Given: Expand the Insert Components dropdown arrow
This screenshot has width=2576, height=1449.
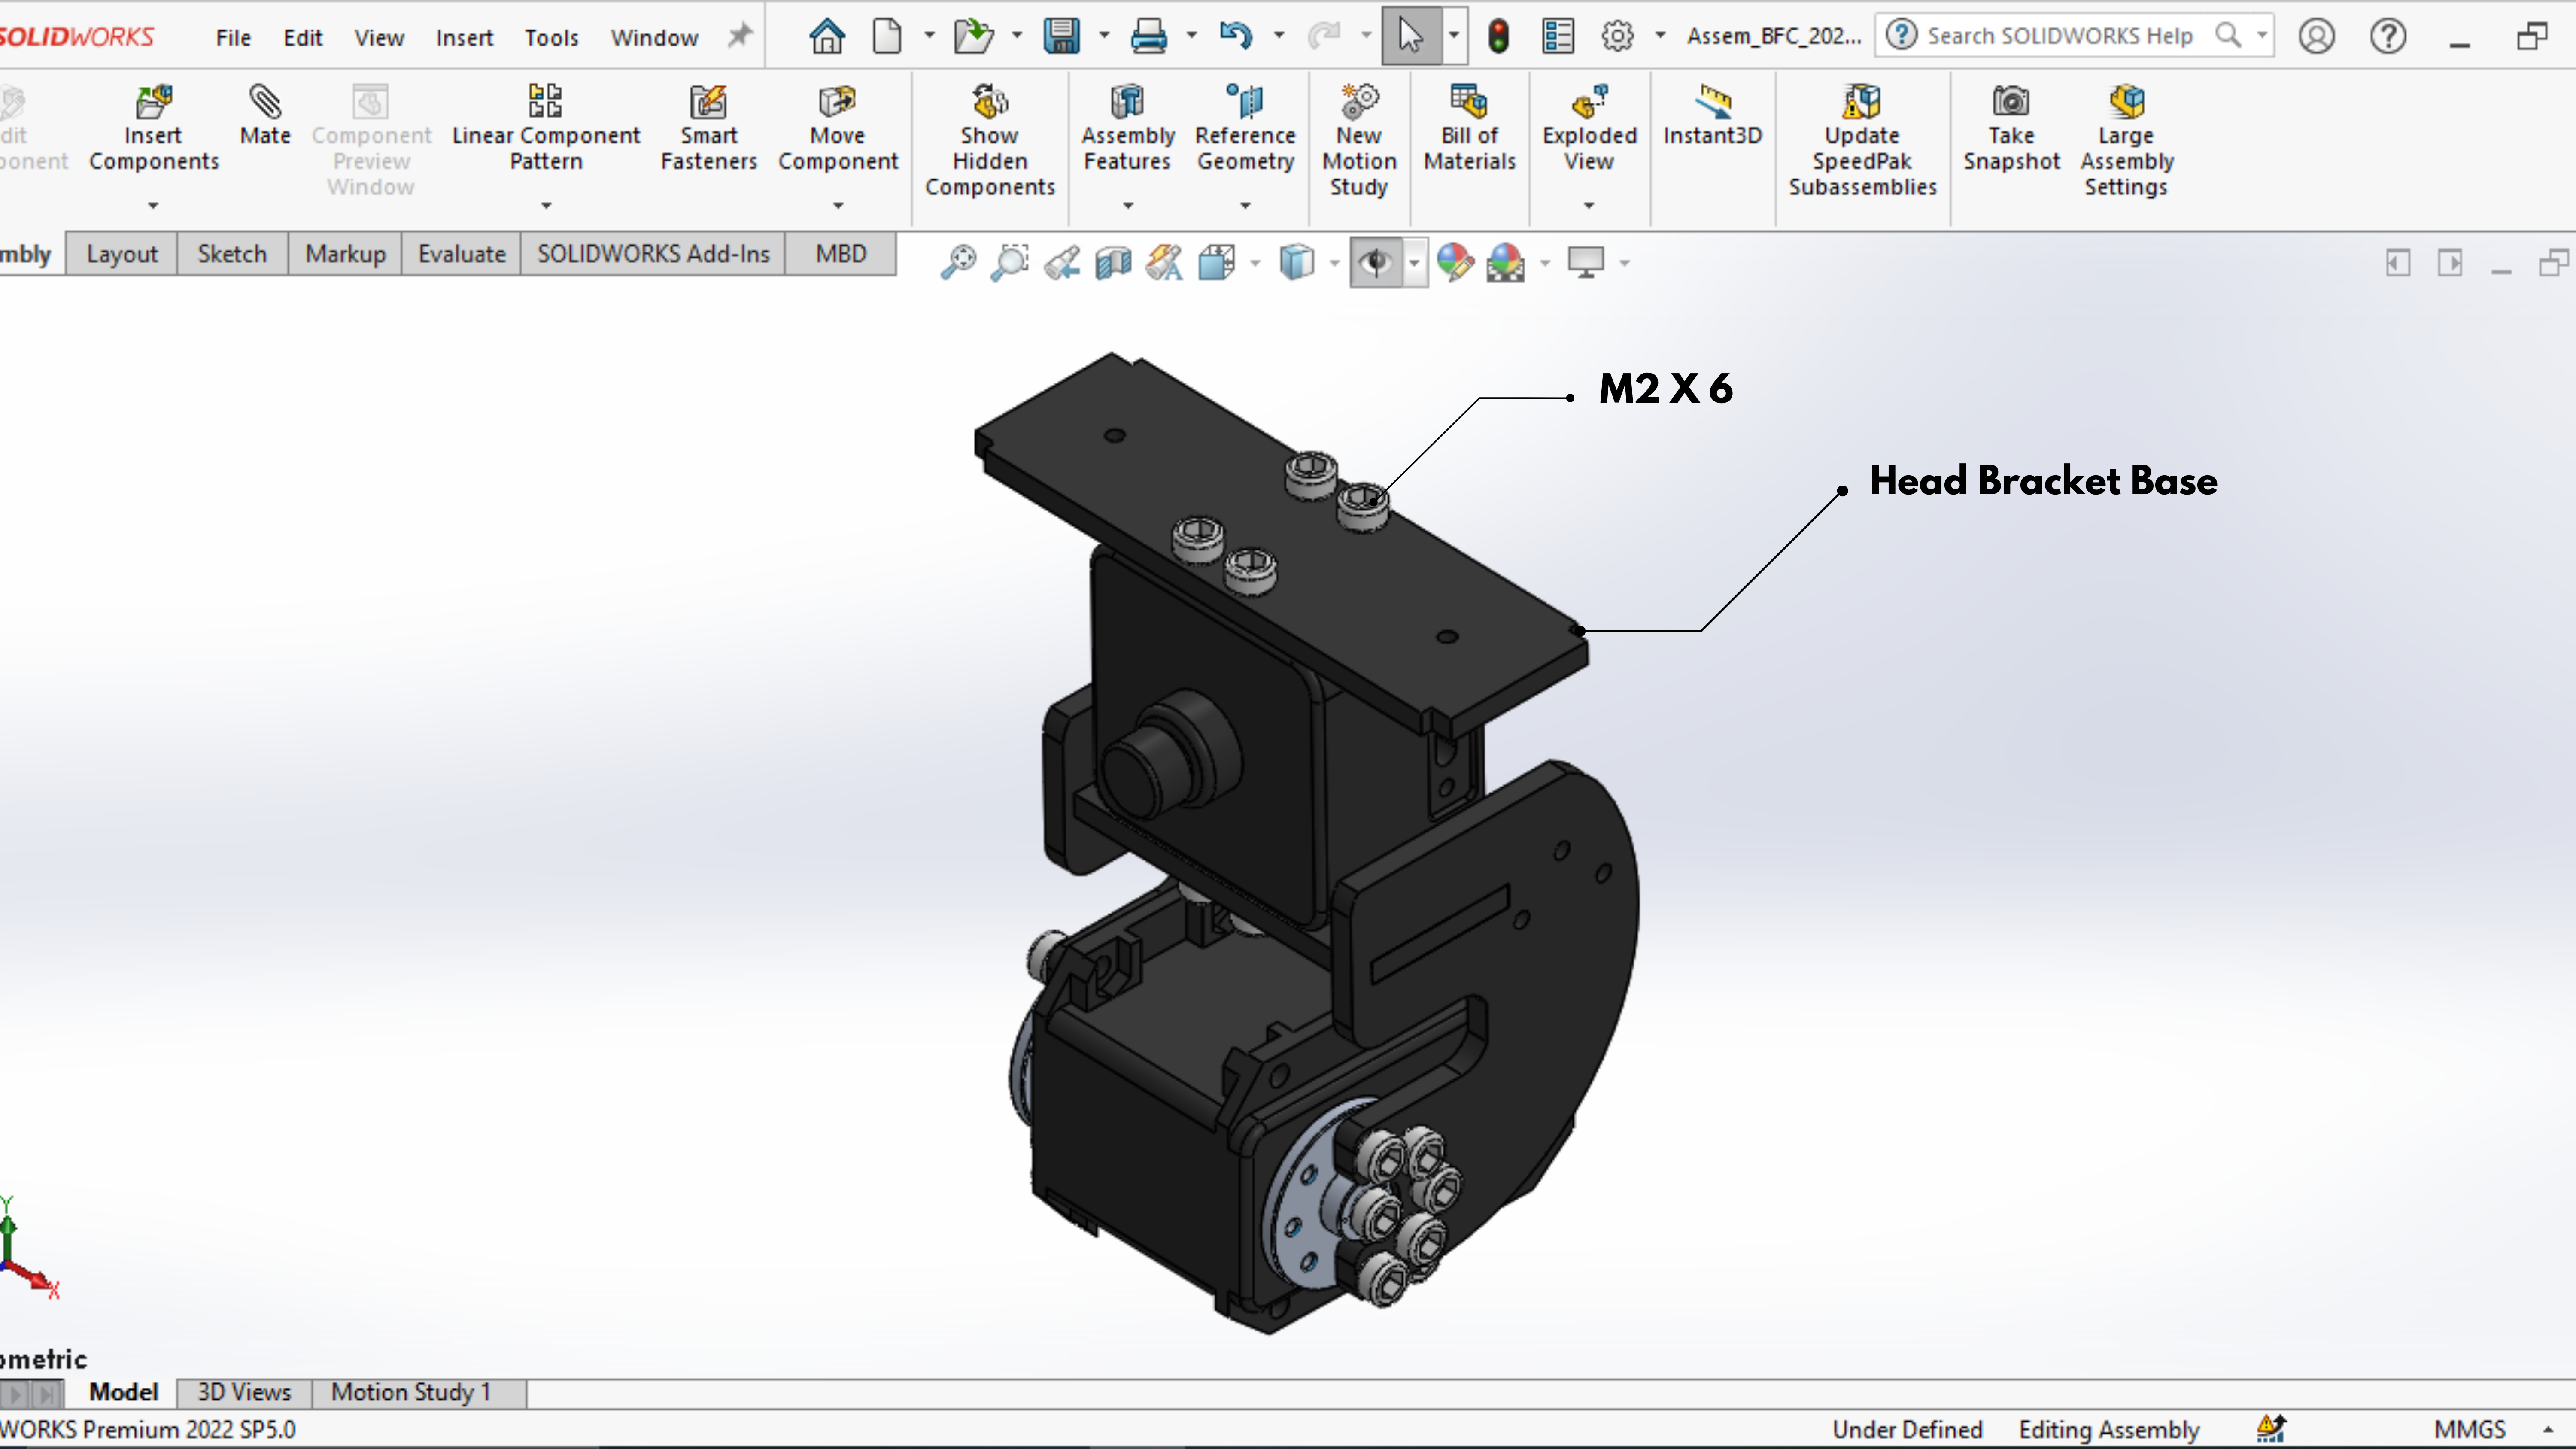Looking at the screenshot, I should (x=153, y=205).
